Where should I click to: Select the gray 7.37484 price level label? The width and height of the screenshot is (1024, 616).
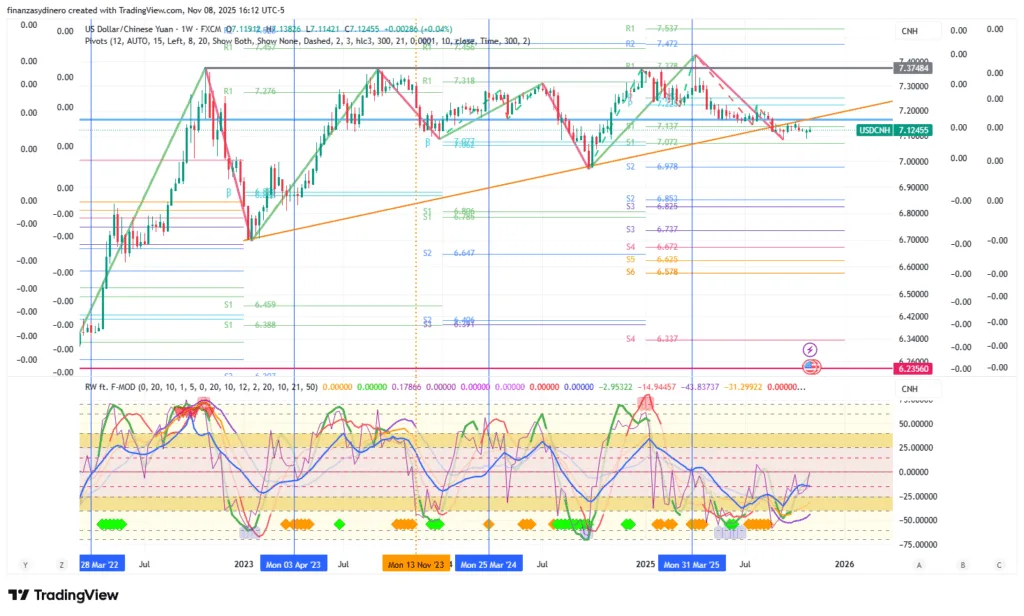914,68
